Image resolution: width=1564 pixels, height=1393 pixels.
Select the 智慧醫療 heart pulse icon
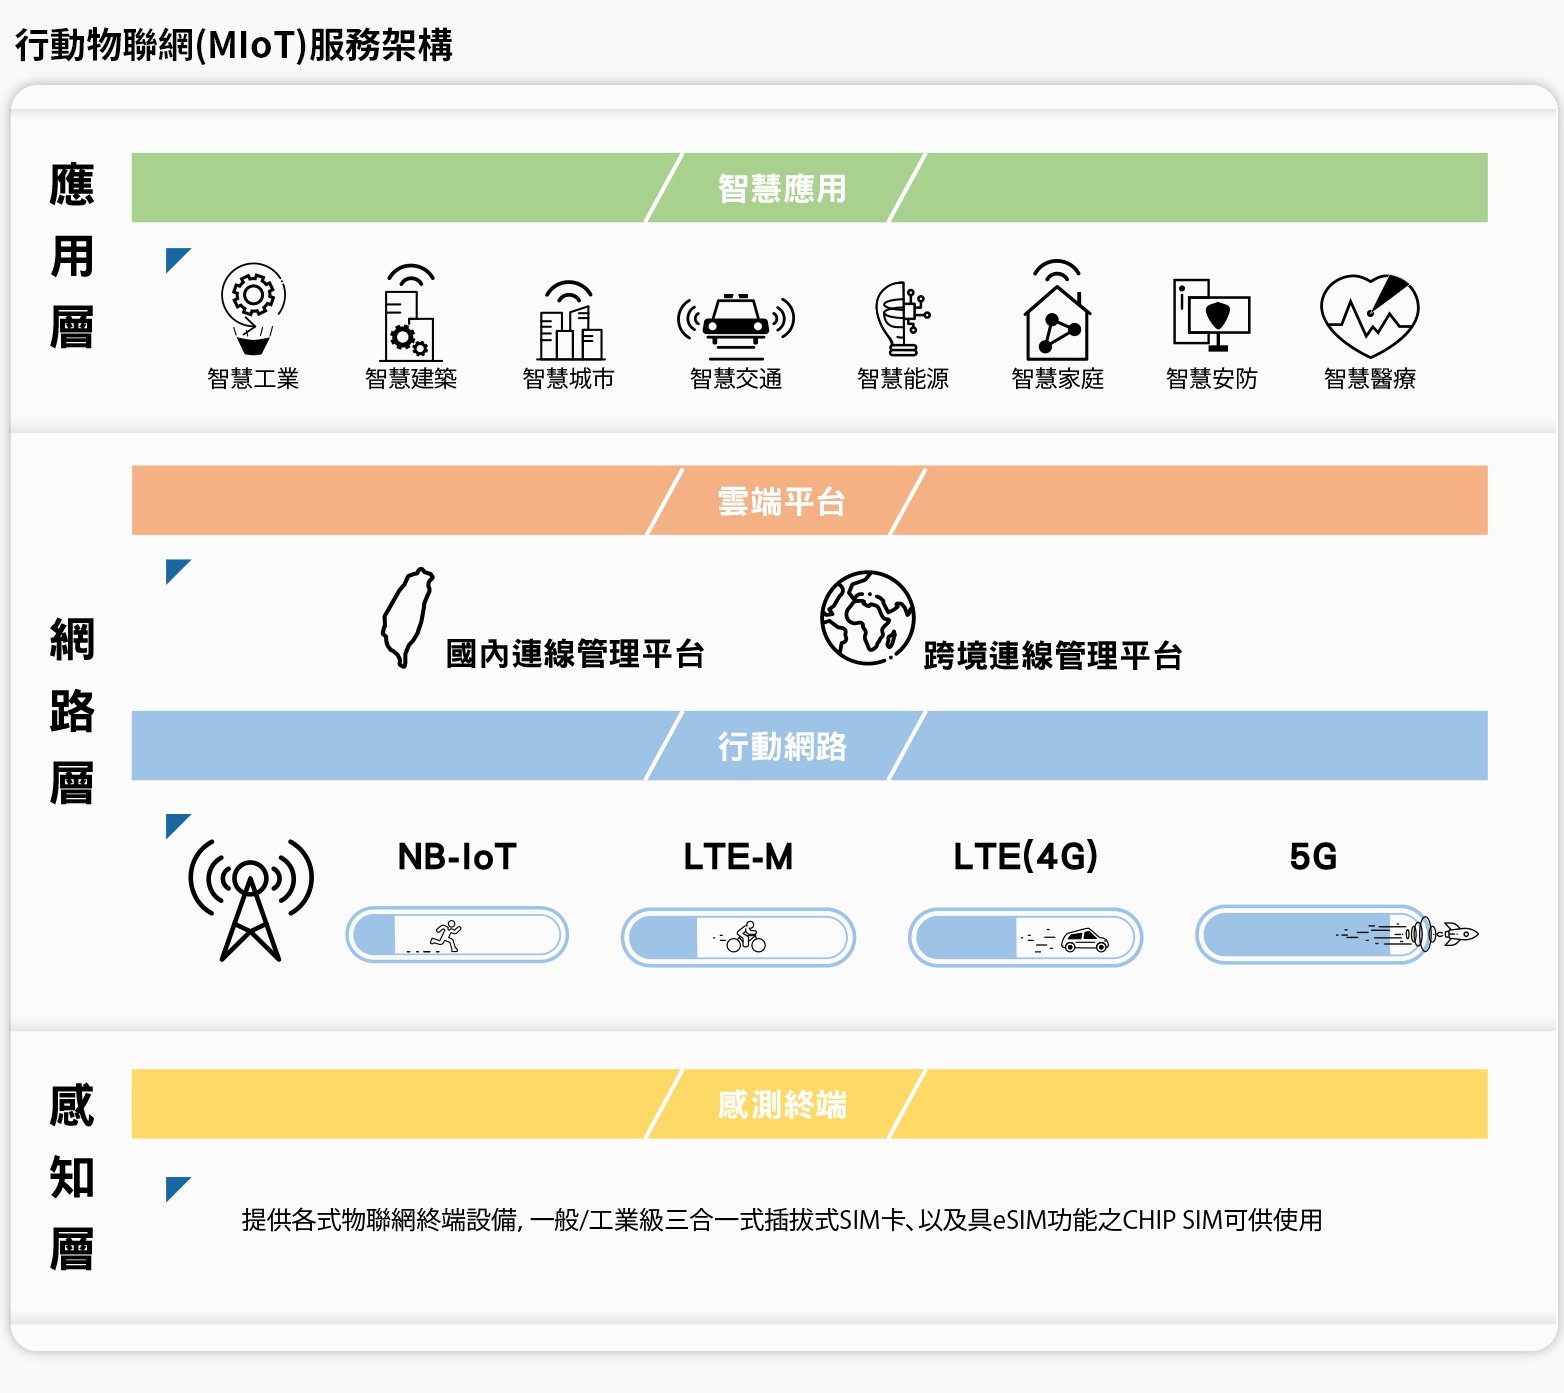pos(1370,316)
